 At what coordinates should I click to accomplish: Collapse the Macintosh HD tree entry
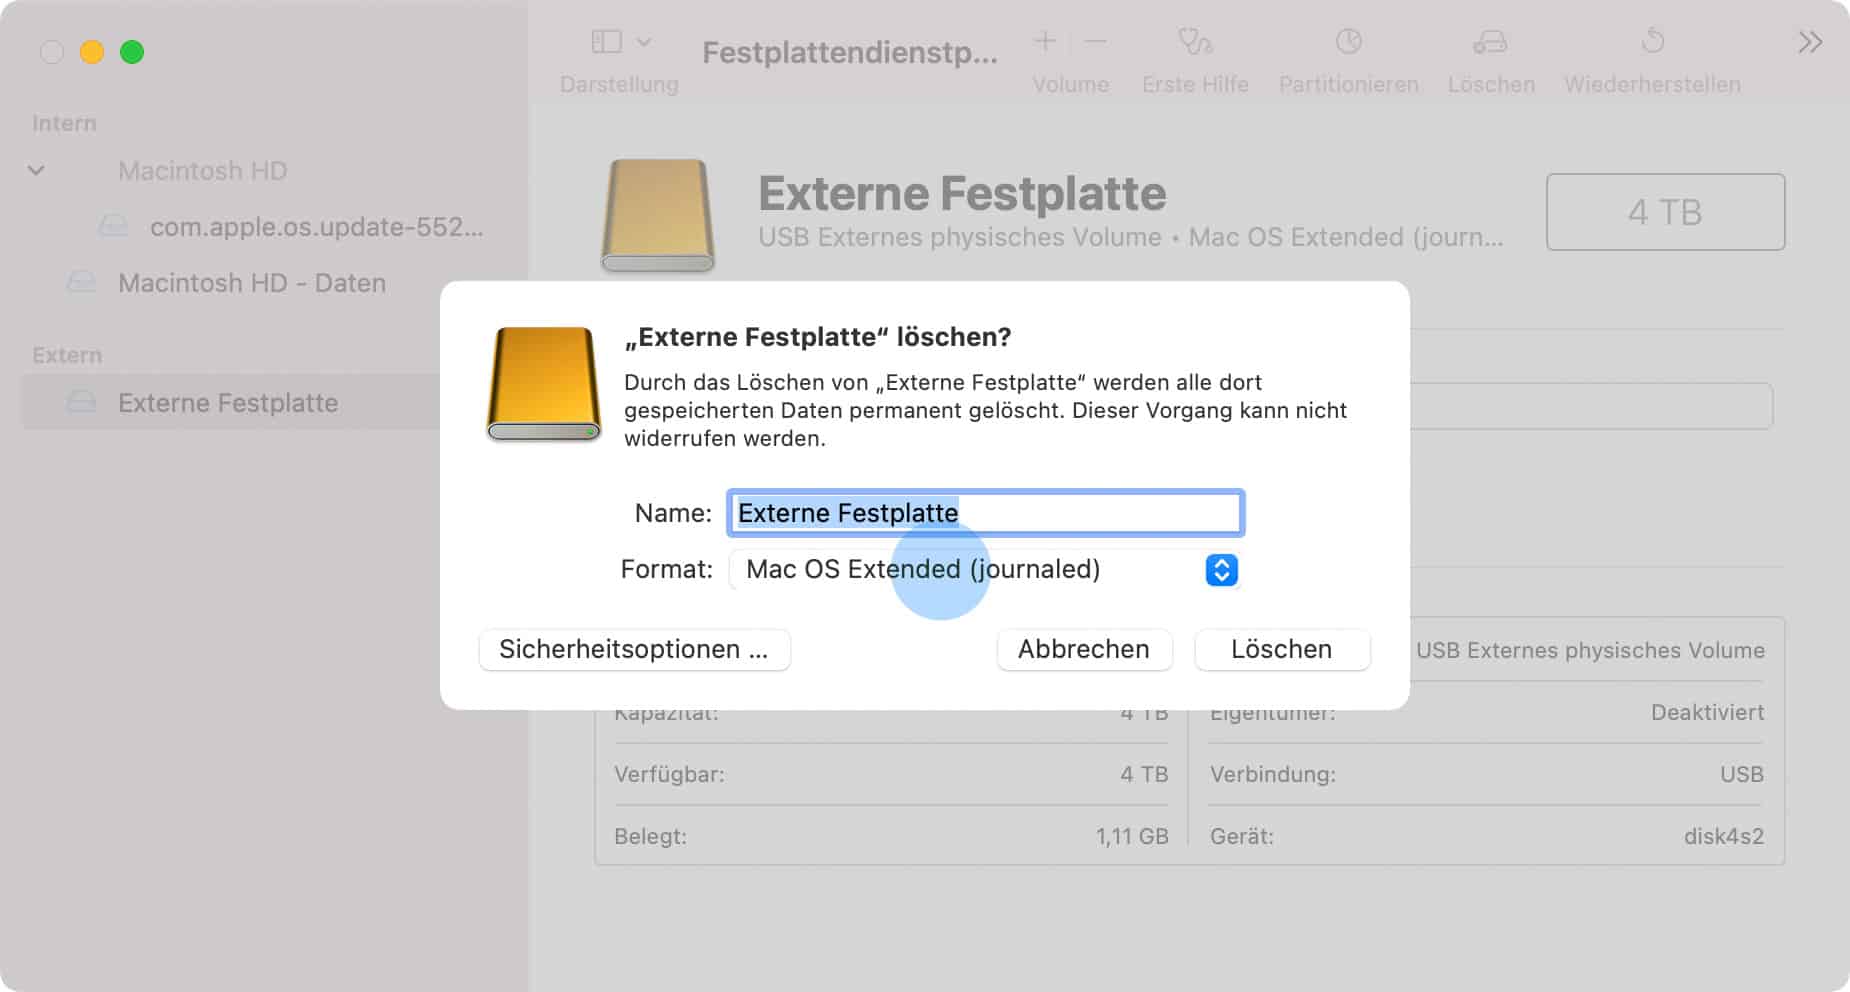point(36,170)
